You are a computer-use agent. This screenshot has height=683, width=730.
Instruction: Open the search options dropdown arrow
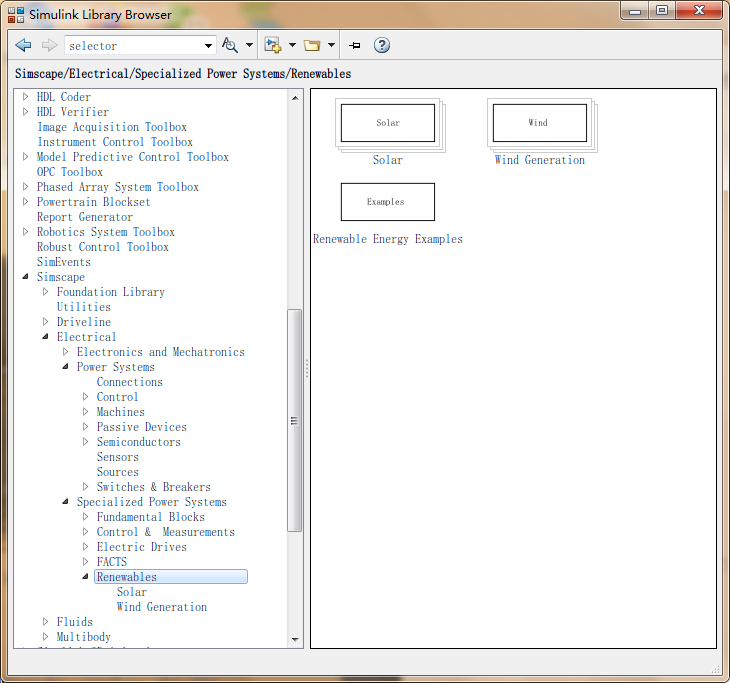tap(250, 45)
